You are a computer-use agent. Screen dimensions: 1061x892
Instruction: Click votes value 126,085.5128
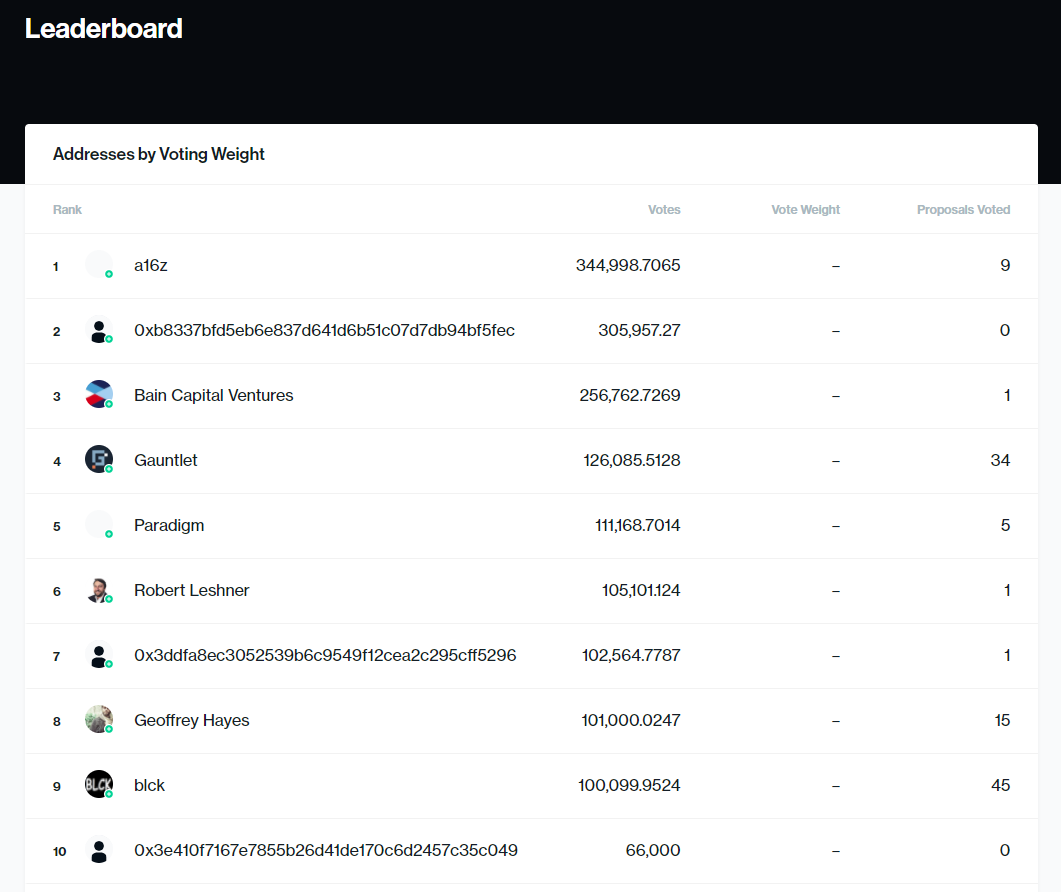632,460
